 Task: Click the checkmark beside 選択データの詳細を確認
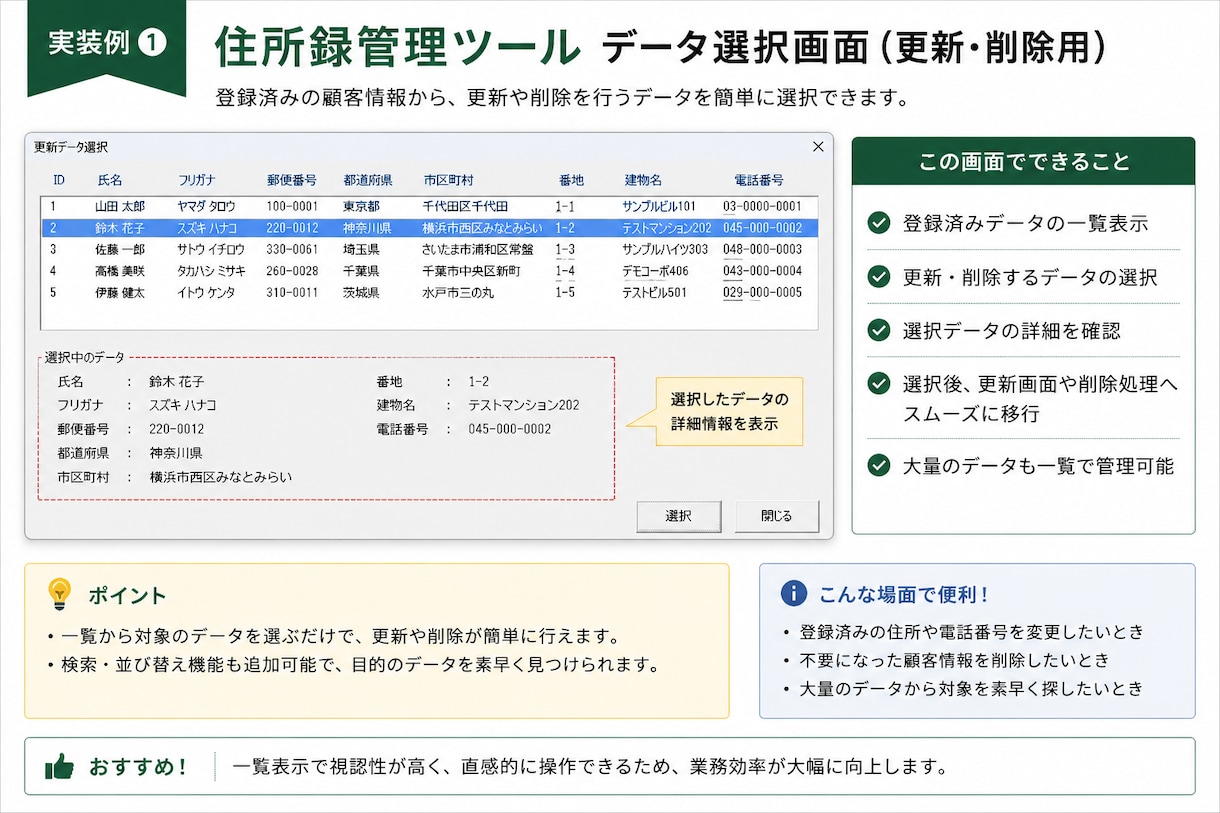(x=879, y=330)
